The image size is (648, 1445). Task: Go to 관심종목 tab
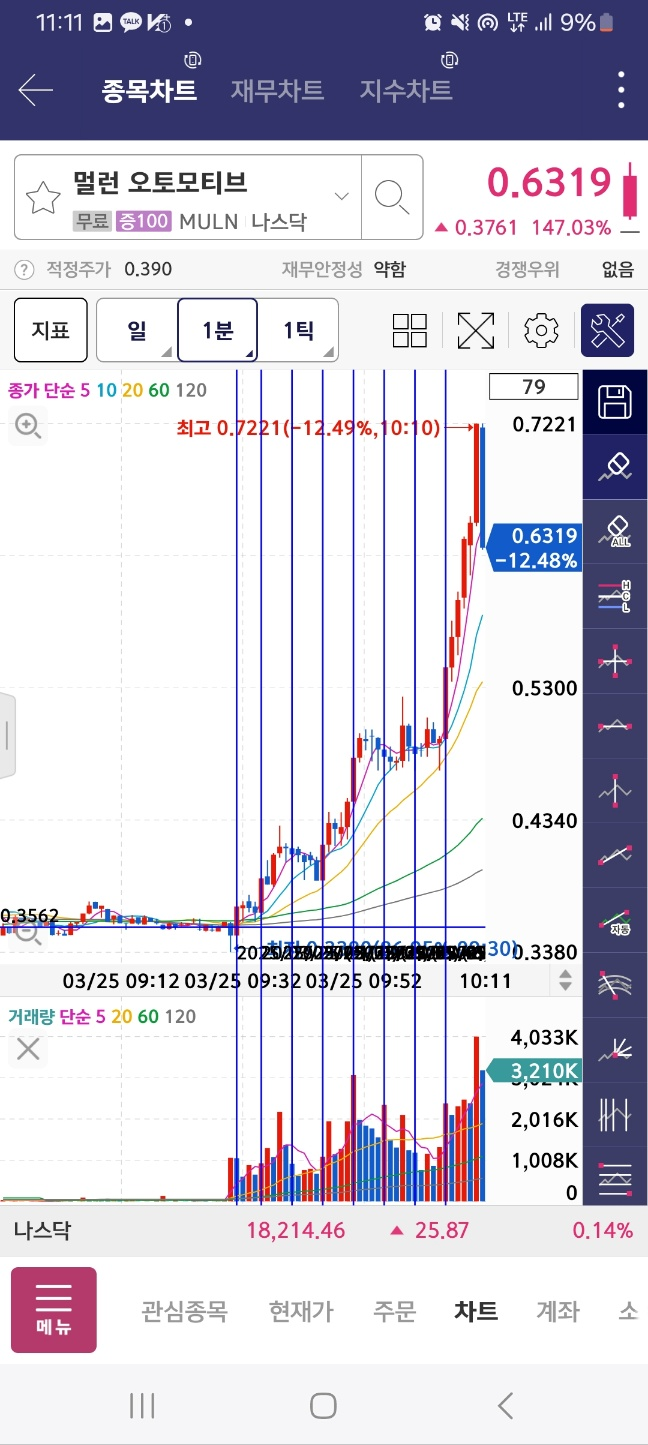point(184,1311)
